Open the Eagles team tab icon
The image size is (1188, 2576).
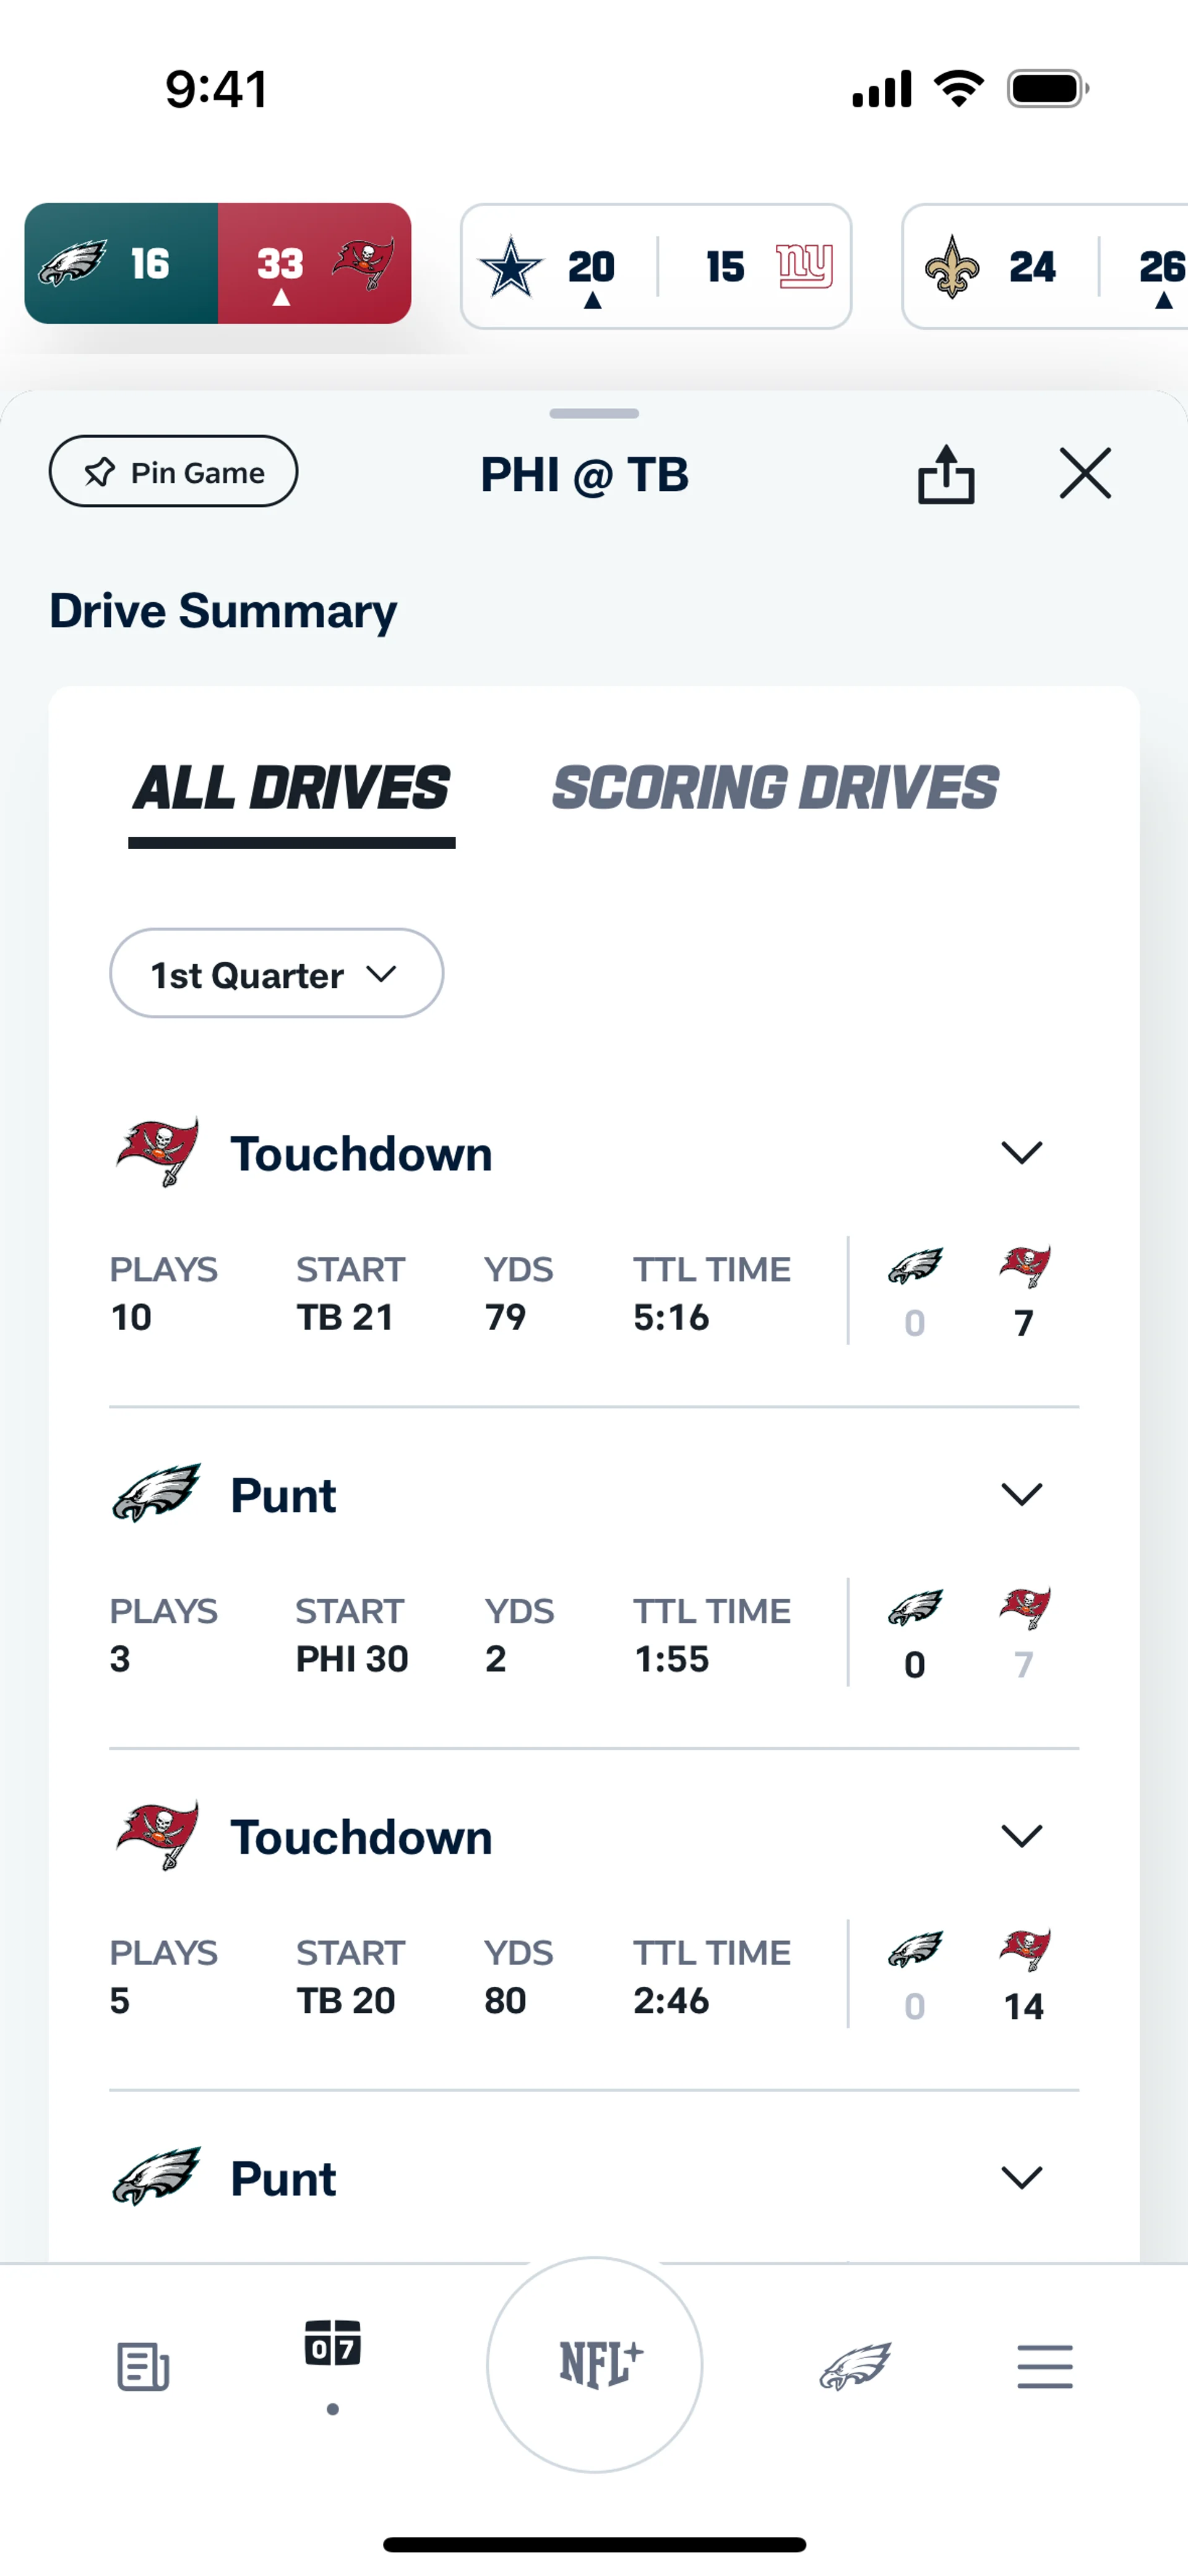tap(855, 2366)
